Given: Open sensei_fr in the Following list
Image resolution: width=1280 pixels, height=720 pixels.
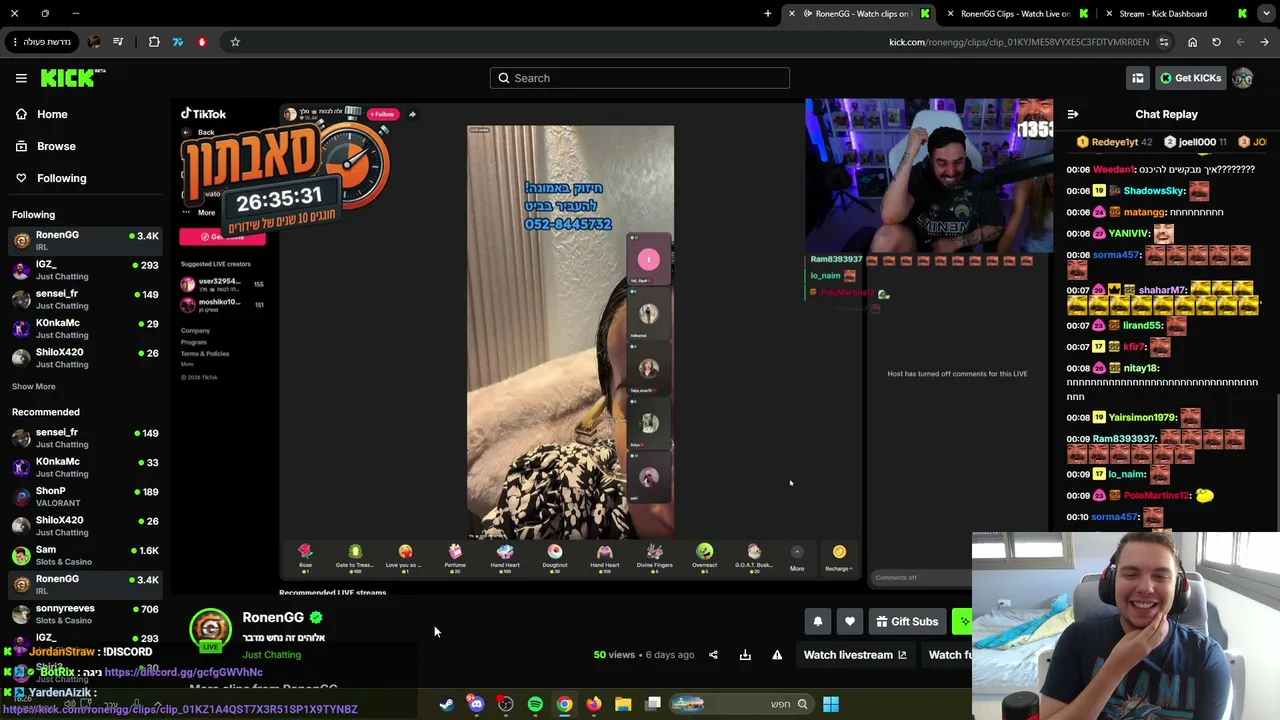Looking at the screenshot, I should tap(84, 299).
